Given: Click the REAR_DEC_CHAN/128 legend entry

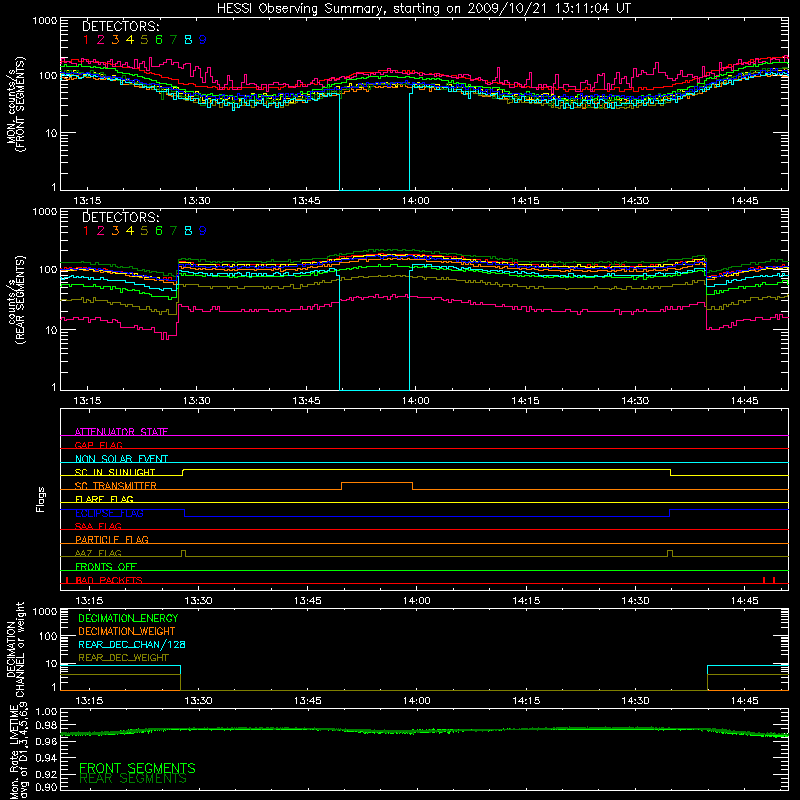Looking at the screenshot, I should [132, 644].
